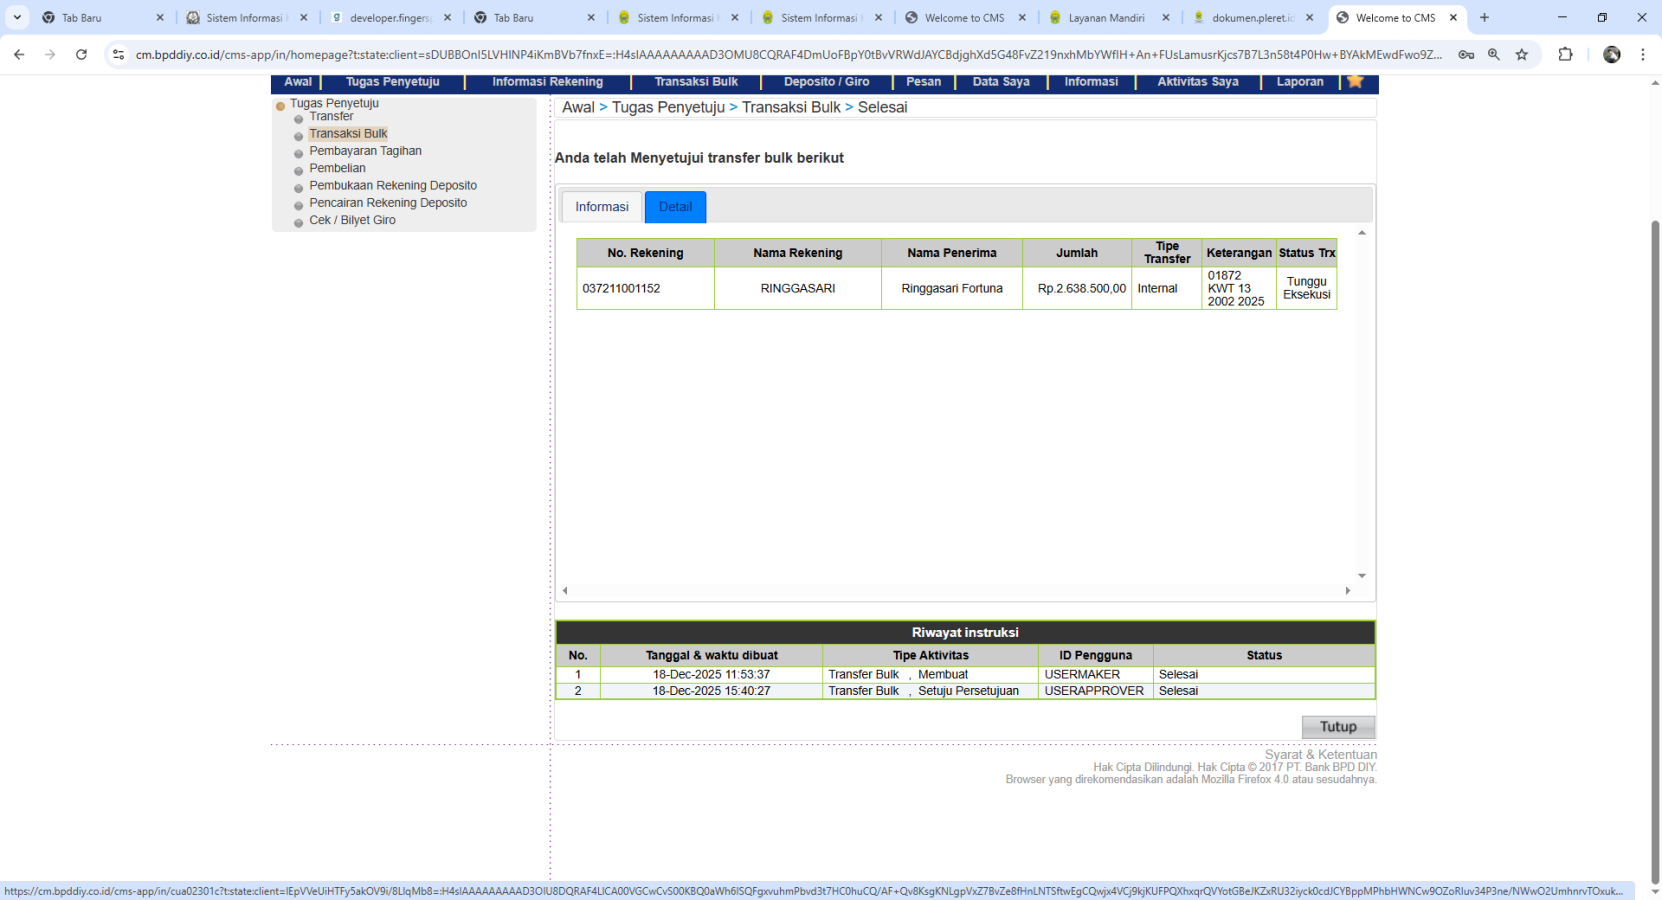Open the browser extensions puzzle icon
Image resolution: width=1662 pixels, height=900 pixels.
point(1565,55)
